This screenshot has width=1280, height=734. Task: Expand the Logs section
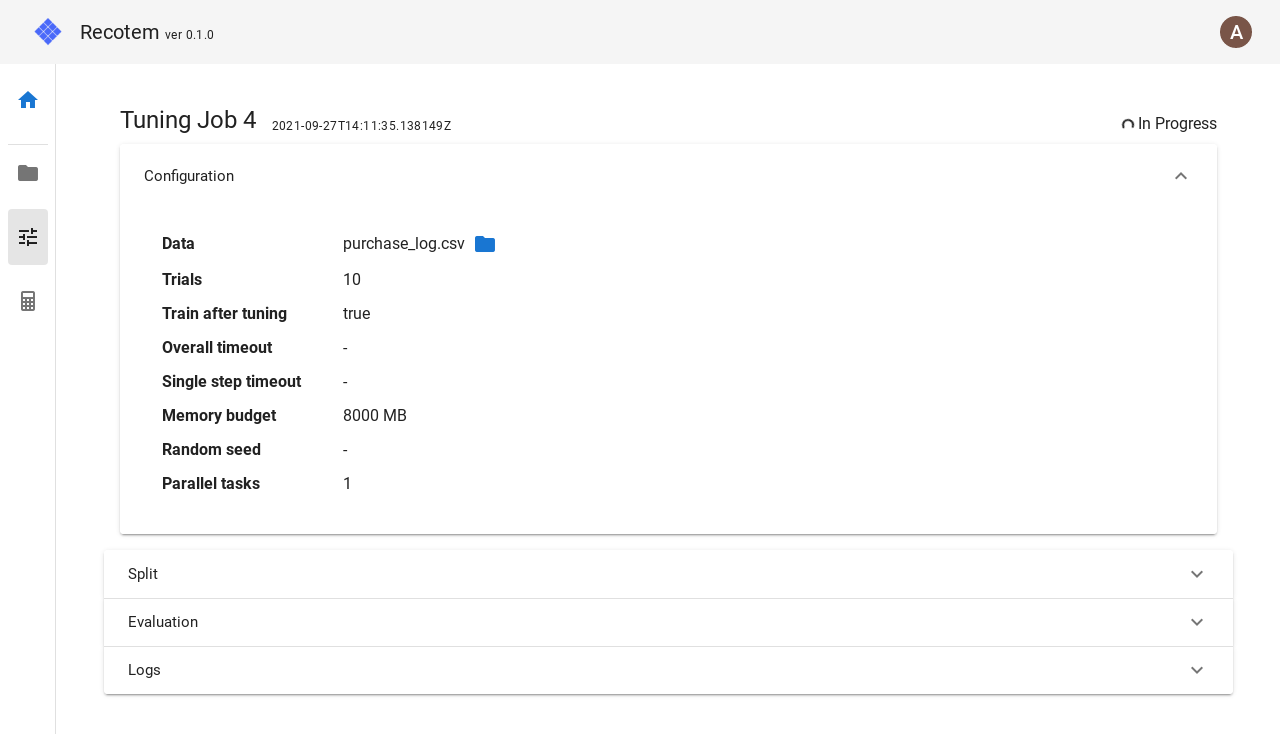(1197, 670)
